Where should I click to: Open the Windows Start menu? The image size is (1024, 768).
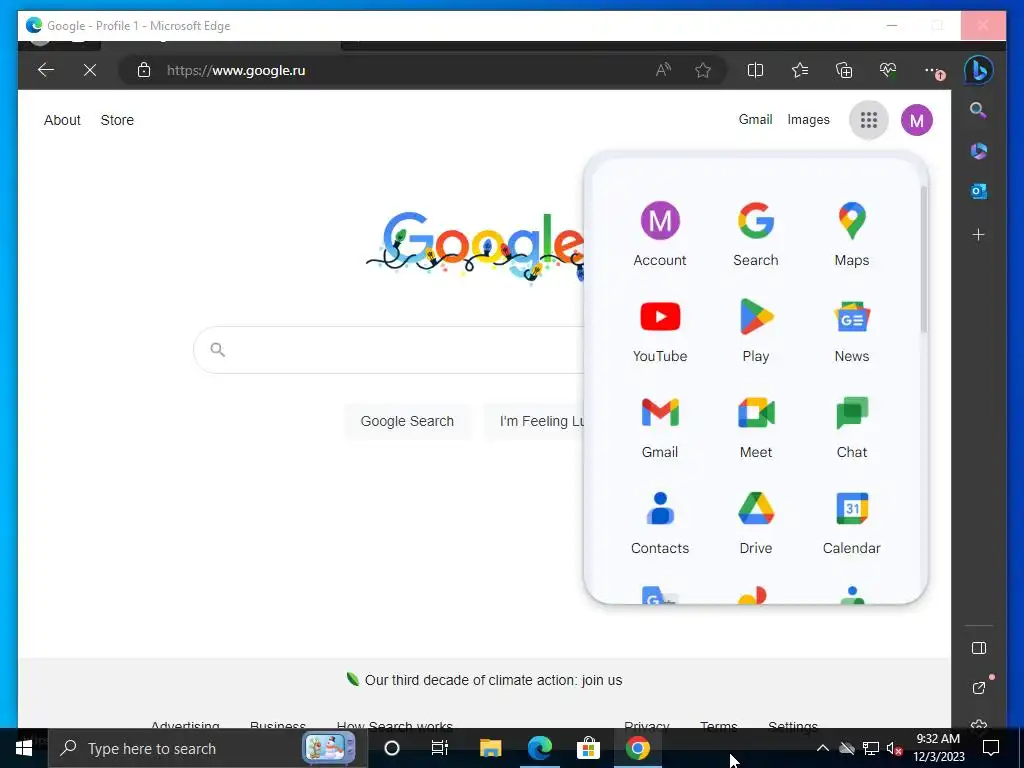[24, 748]
